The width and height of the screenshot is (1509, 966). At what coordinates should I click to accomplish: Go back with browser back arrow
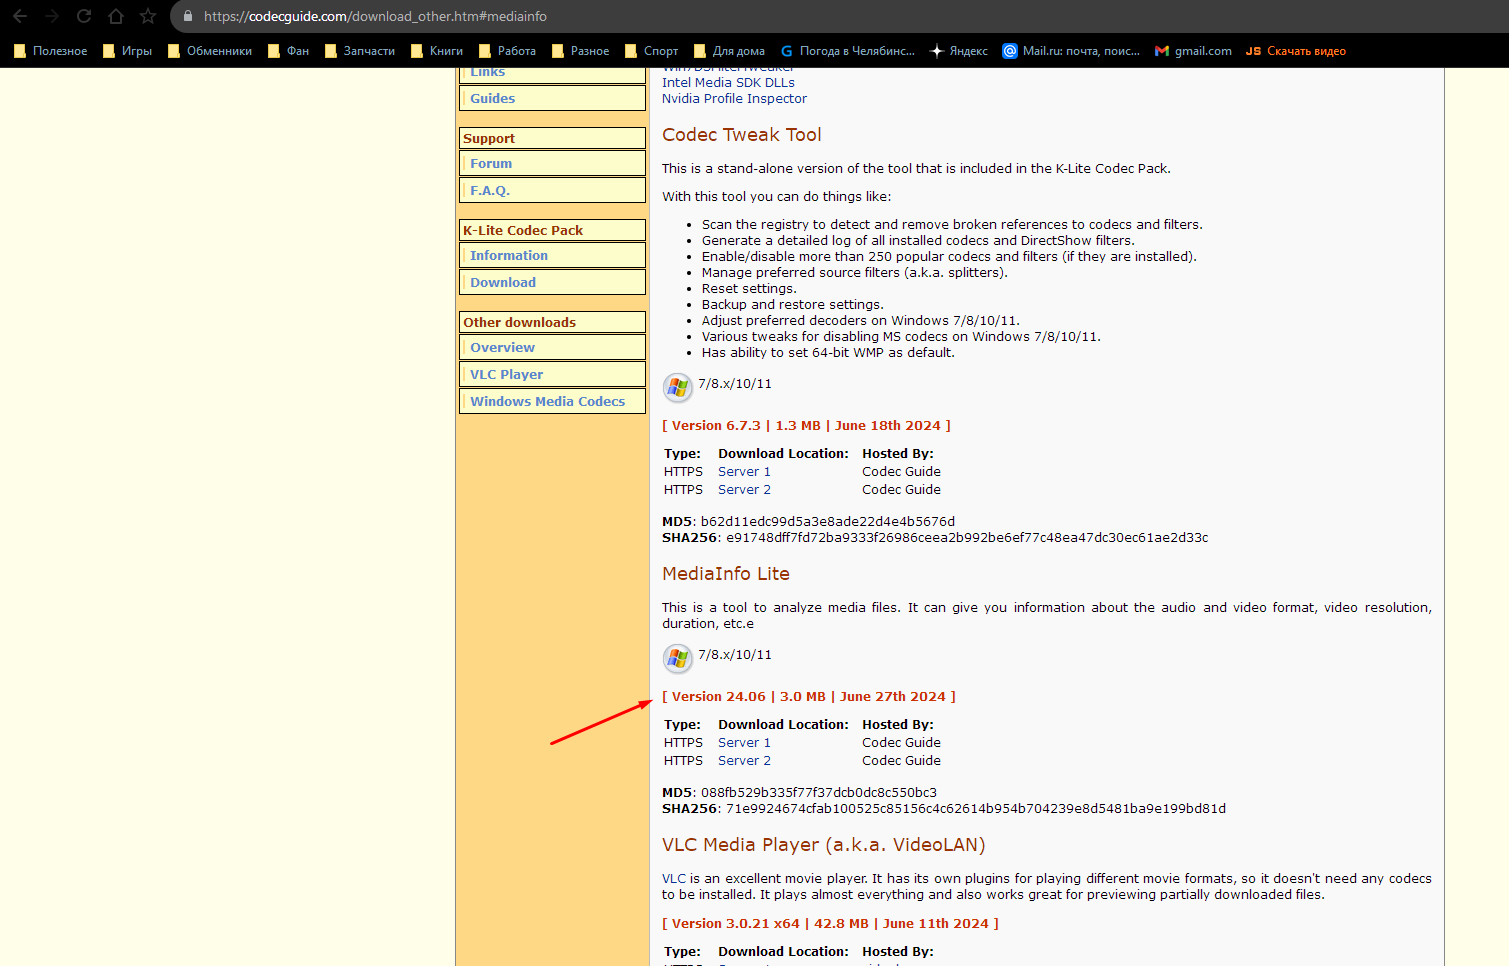20,16
